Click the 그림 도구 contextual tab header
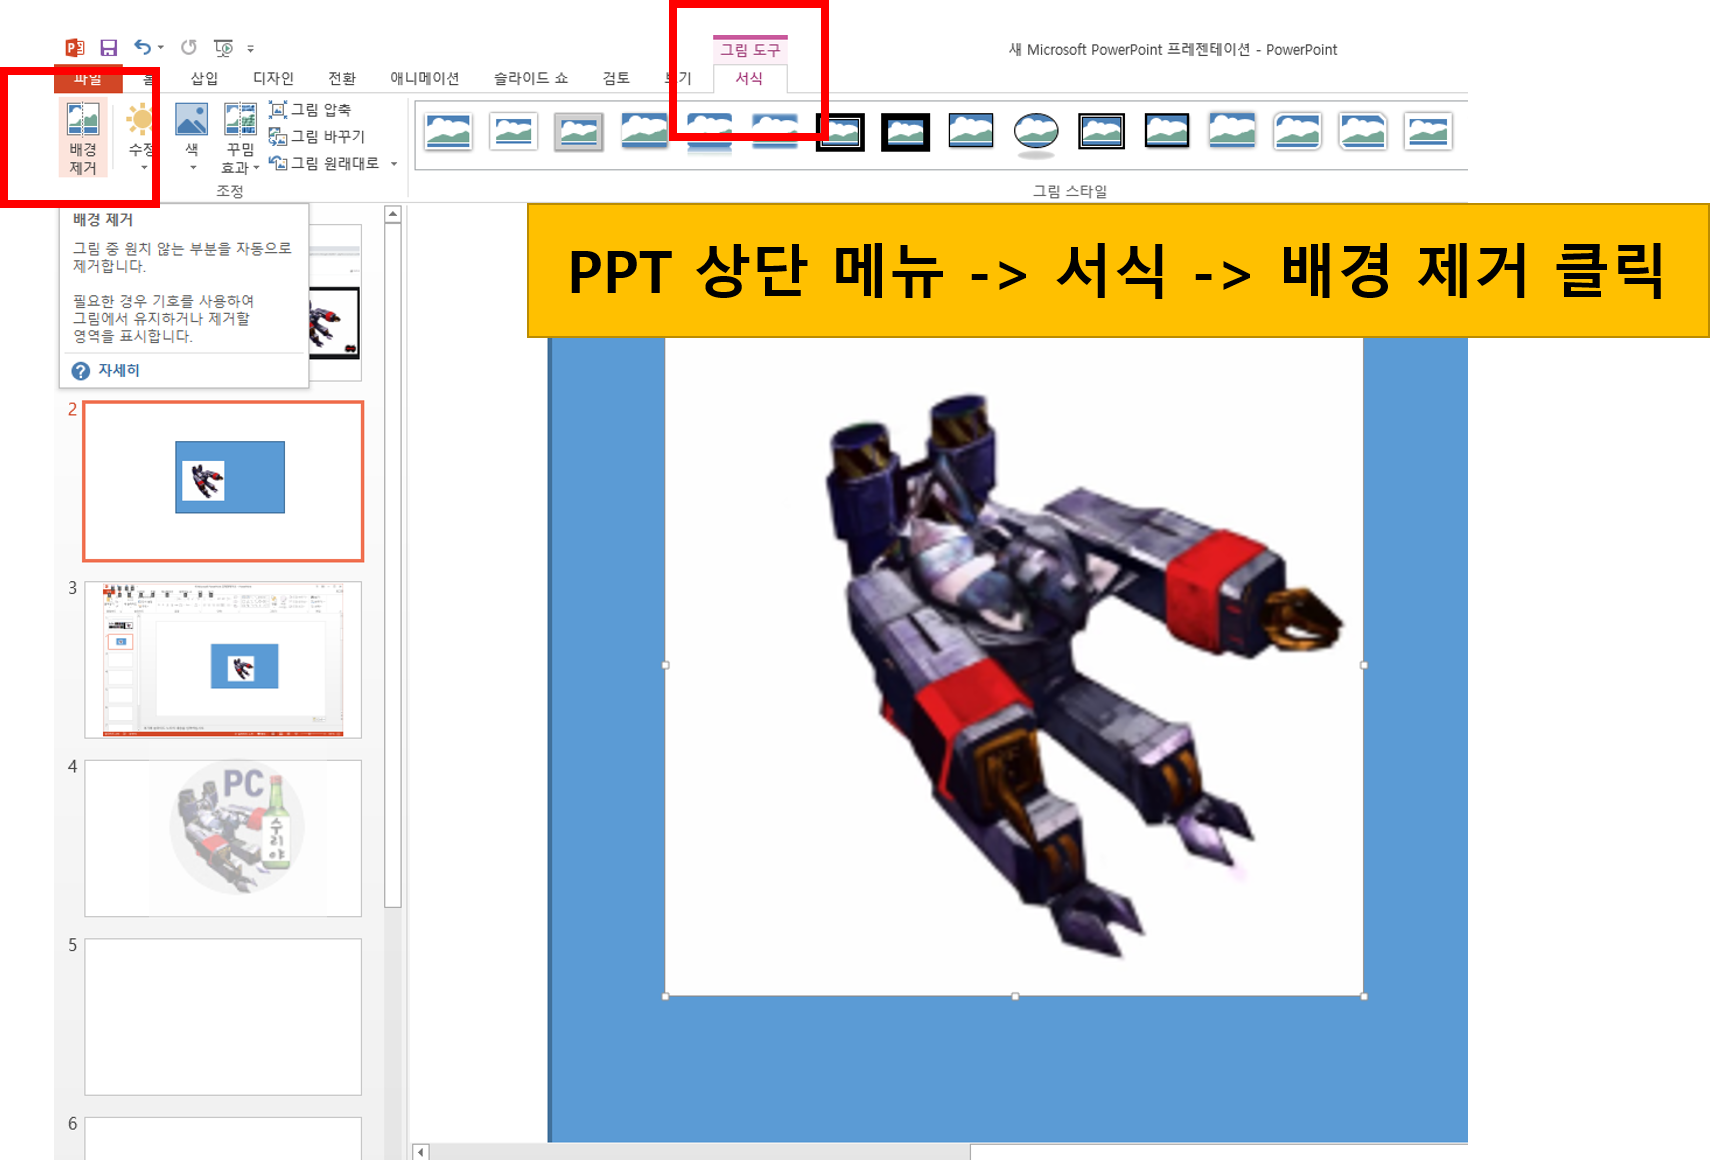This screenshot has width=1710, height=1160. 750,50
